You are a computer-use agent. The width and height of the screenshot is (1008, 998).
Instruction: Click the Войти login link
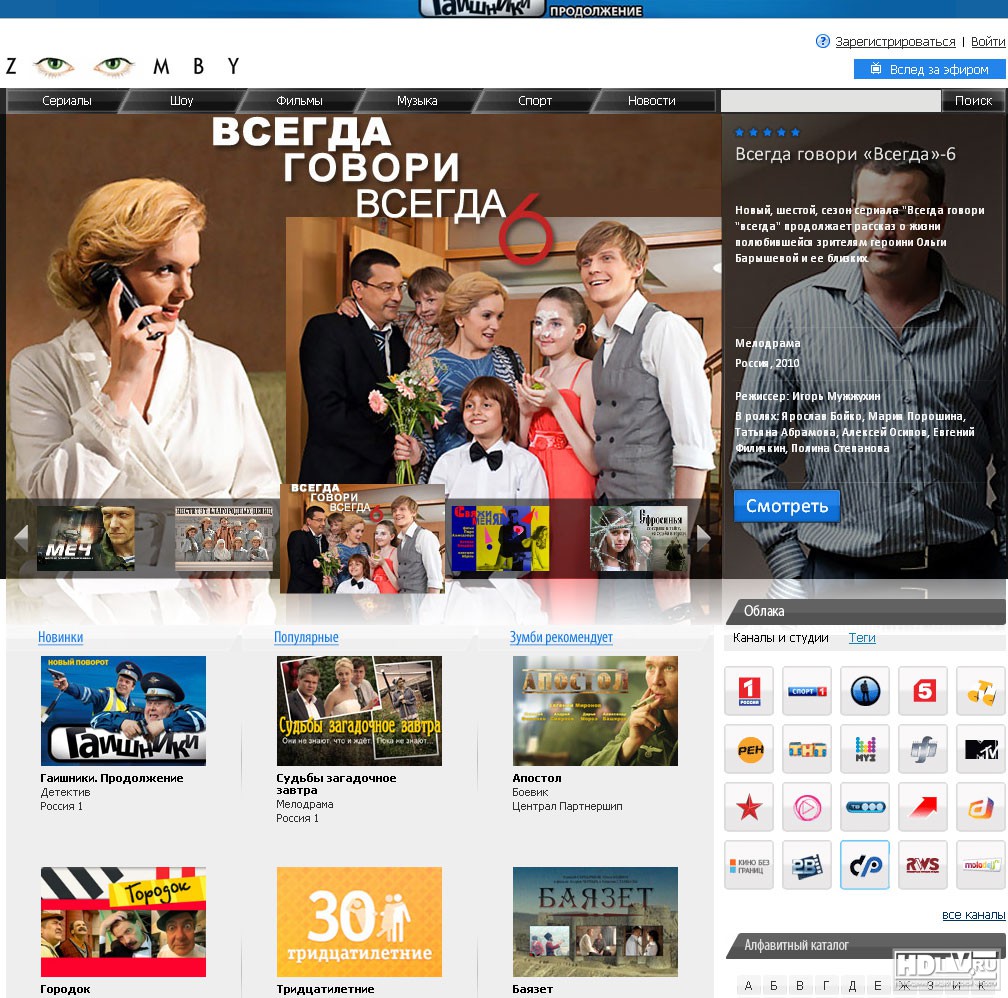pos(988,42)
